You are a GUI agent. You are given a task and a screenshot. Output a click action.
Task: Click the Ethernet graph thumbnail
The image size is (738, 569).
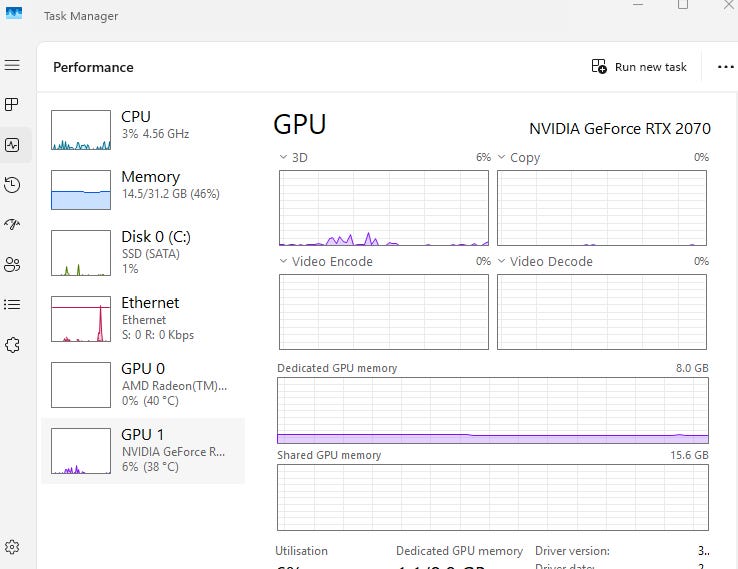(x=81, y=319)
